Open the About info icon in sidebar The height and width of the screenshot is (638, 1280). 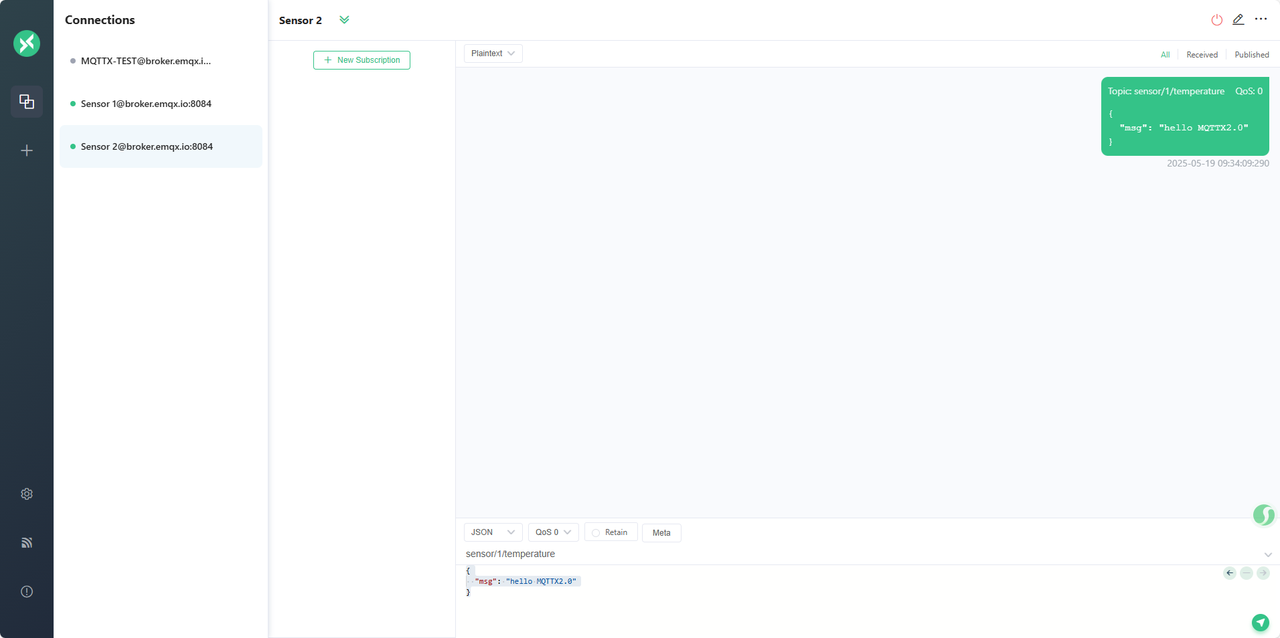(27, 591)
